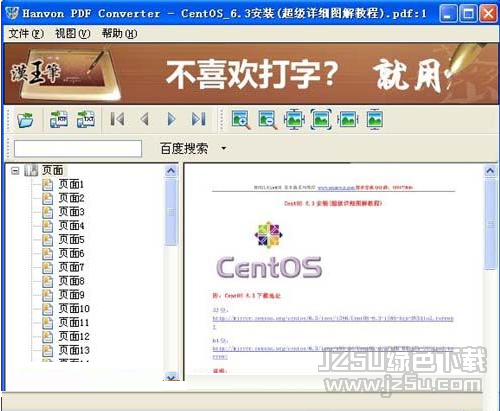
Task: Click the document view scrollbar thumb
Action: 490,224
